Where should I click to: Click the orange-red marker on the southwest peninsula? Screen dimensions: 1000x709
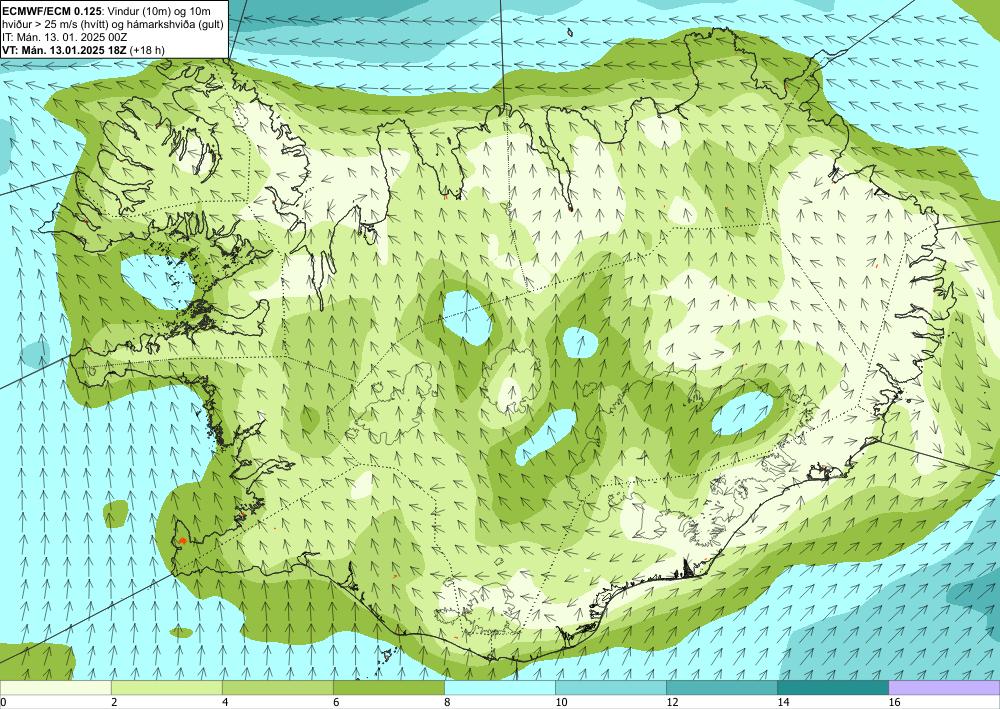click(182, 541)
